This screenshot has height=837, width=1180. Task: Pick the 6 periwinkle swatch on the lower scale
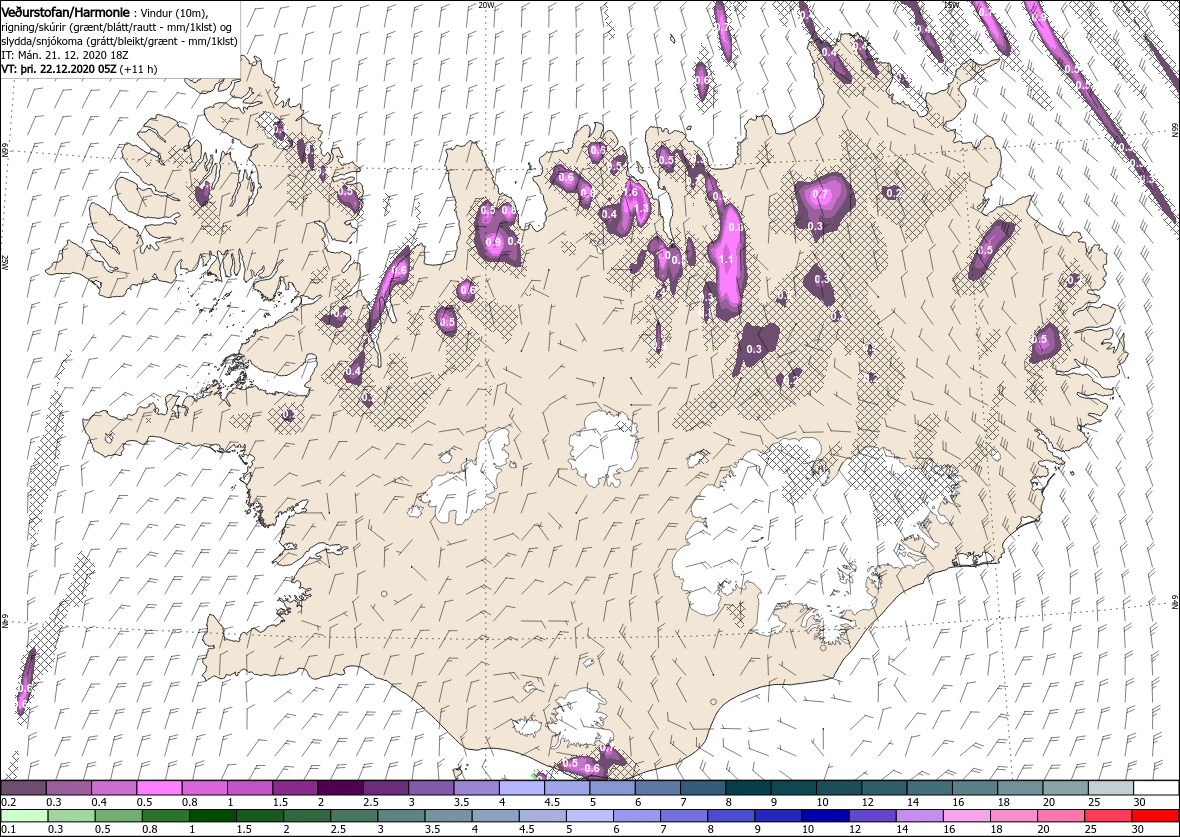pos(637,816)
